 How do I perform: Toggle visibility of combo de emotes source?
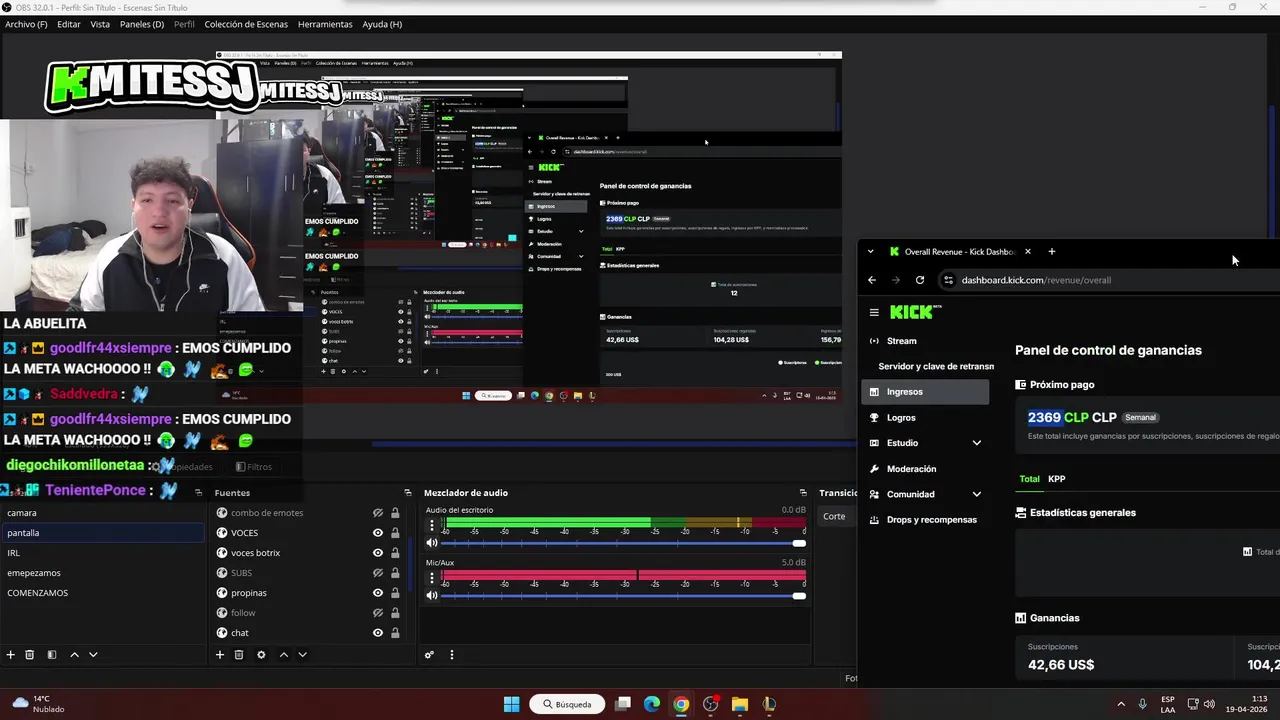(x=378, y=513)
